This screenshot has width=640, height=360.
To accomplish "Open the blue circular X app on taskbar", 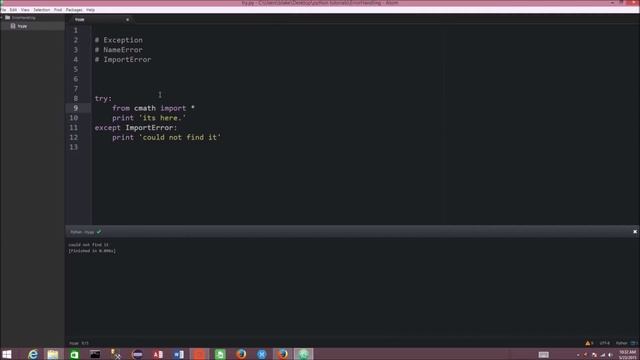I will [262, 354].
